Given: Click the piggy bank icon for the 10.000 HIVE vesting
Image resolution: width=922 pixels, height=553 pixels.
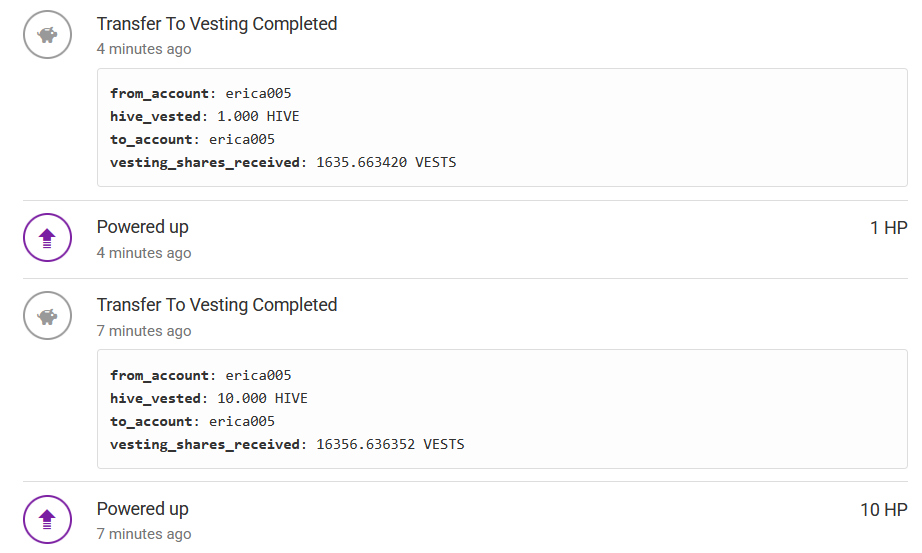Looking at the screenshot, I should (x=47, y=316).
